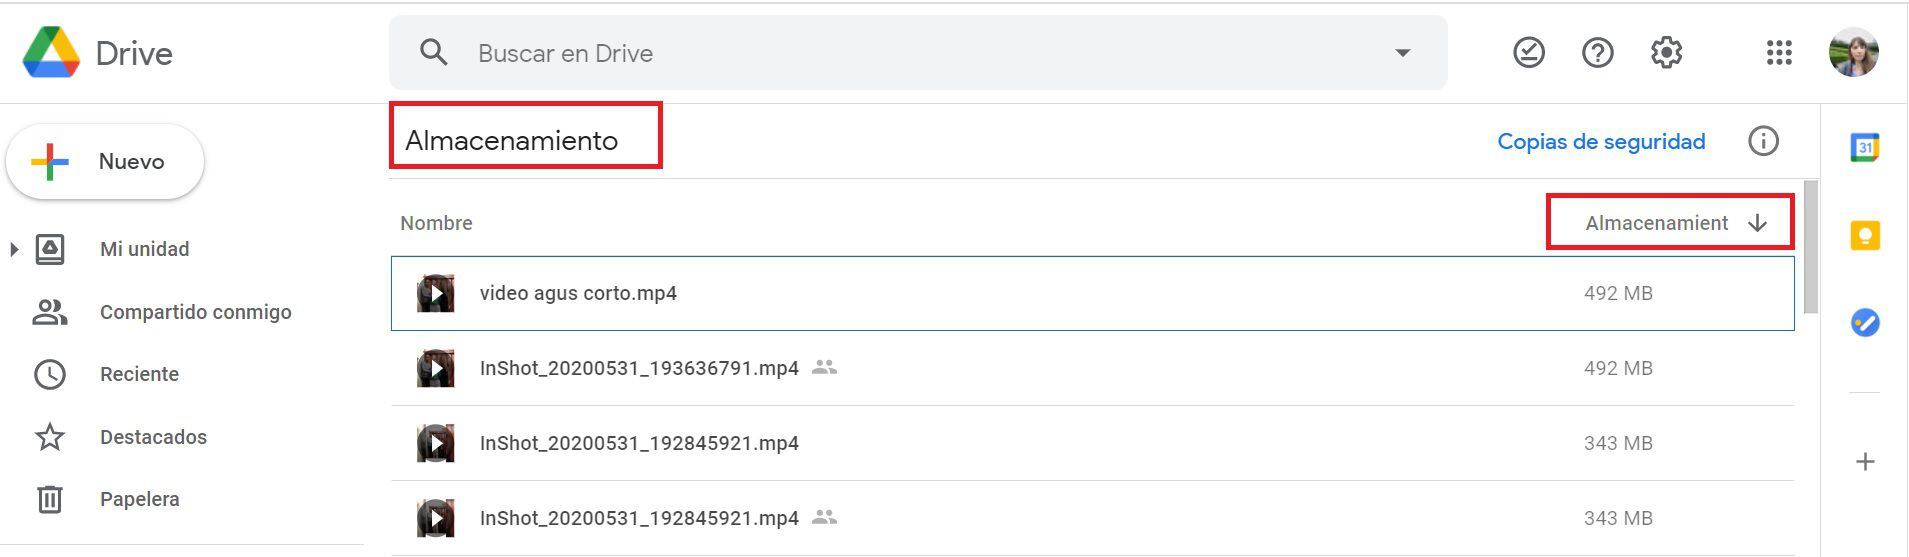
Task: Go to Compartido conmigo
Action: [x=195, y=312]
